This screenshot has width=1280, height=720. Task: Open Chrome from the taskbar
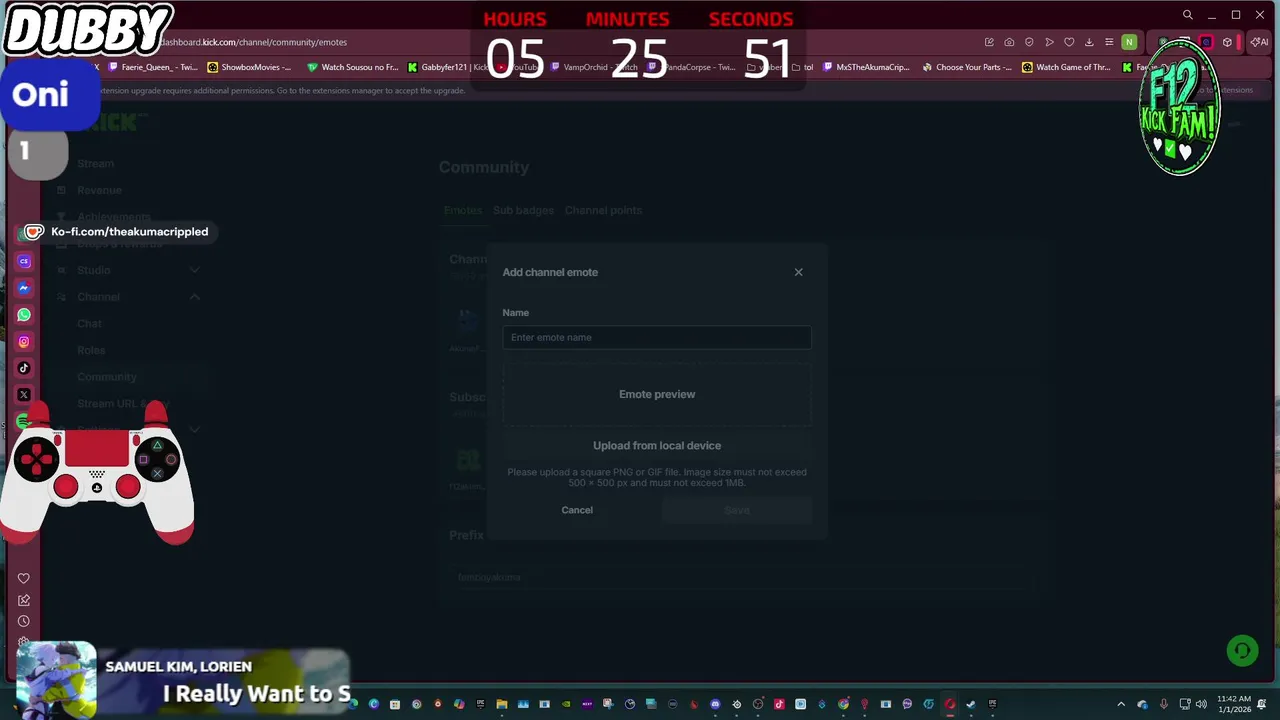click(843, 704)
